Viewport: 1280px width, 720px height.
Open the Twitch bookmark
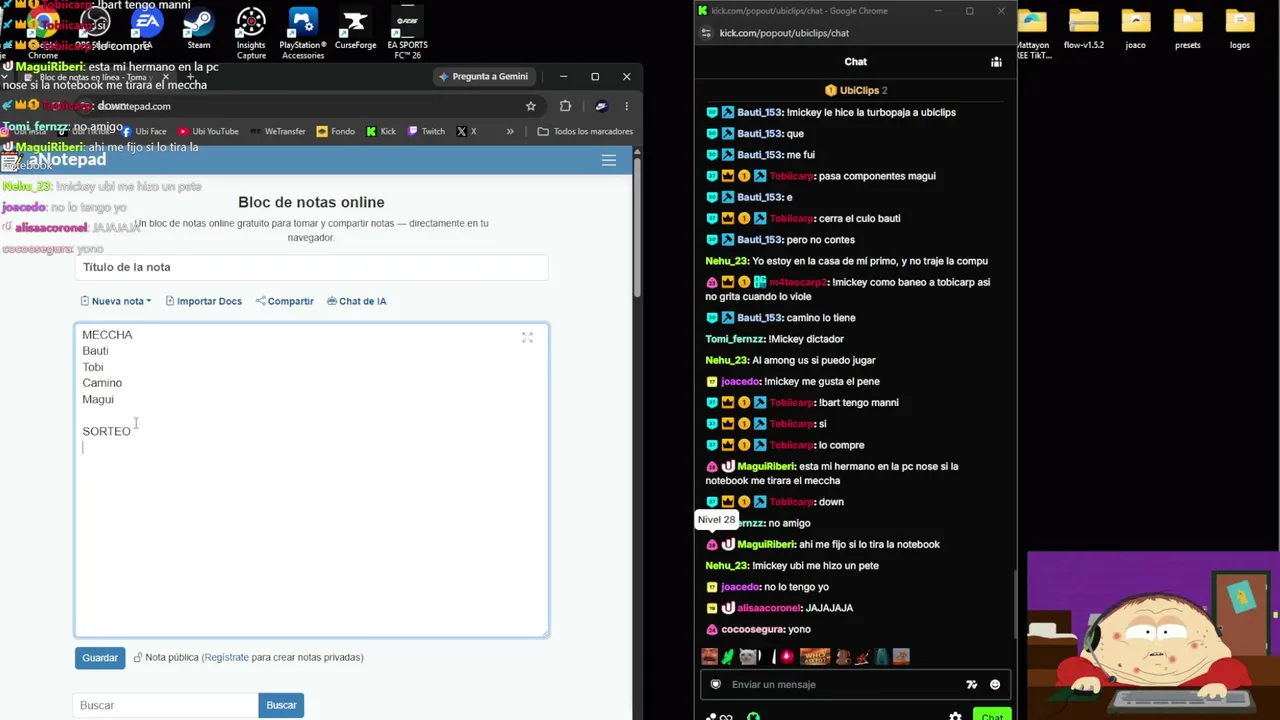pyautogui.click(x=426, y=131)
